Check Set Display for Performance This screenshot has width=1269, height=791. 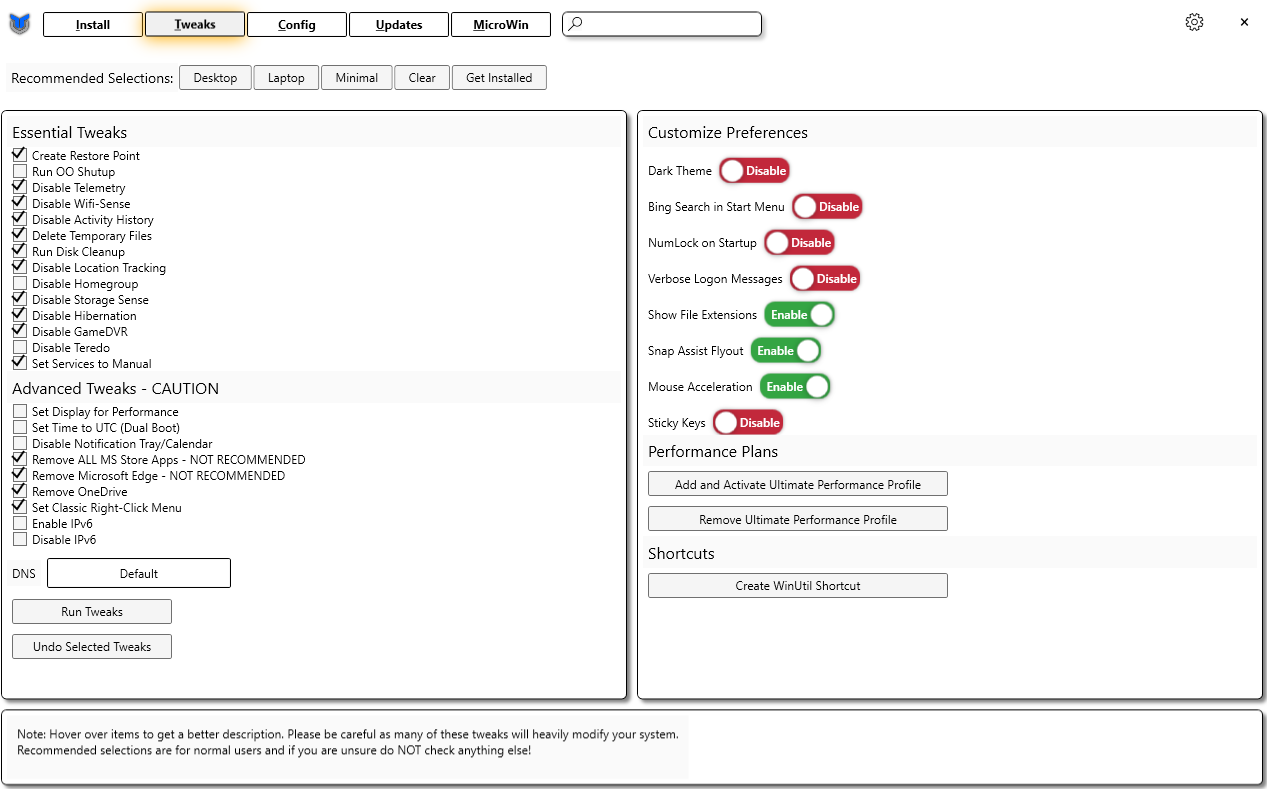[x=20, y=411]
